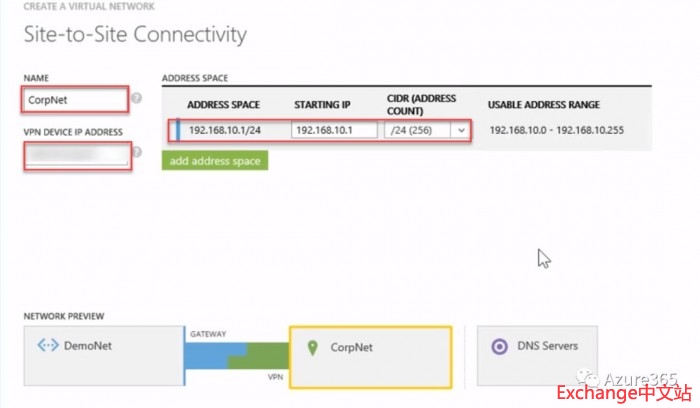
Task: Focus the VPN device IP address field
Action: click(x=76, y=154)
